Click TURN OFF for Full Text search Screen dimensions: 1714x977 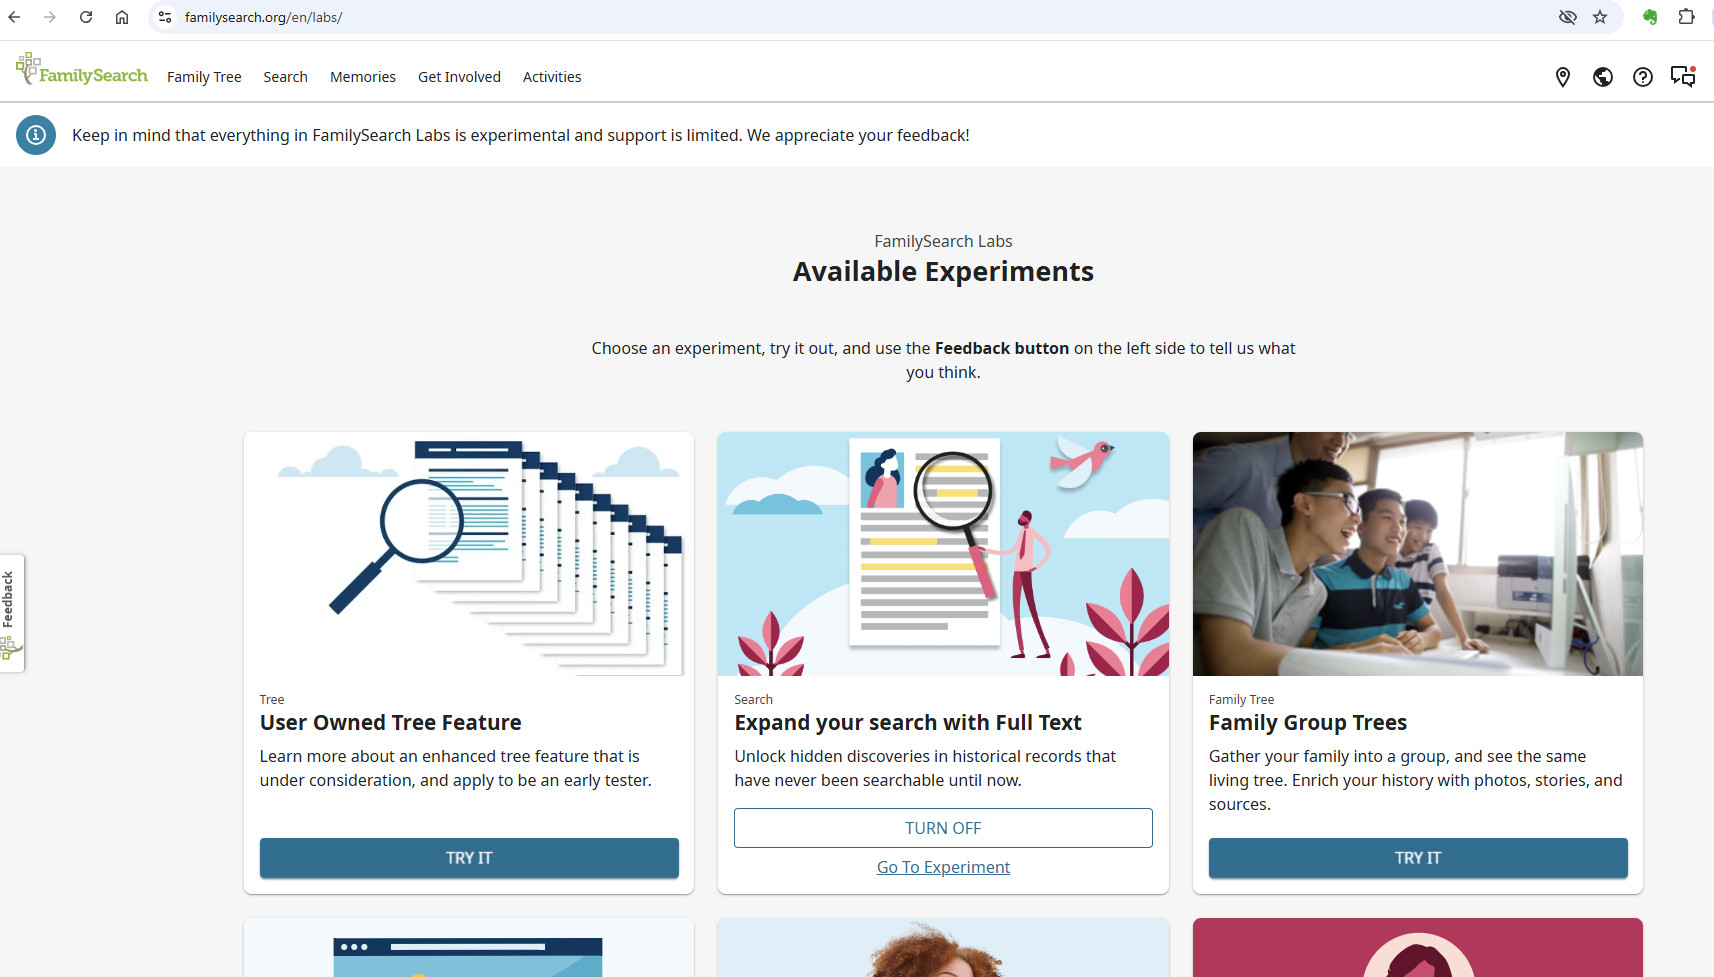click(943, 828)
